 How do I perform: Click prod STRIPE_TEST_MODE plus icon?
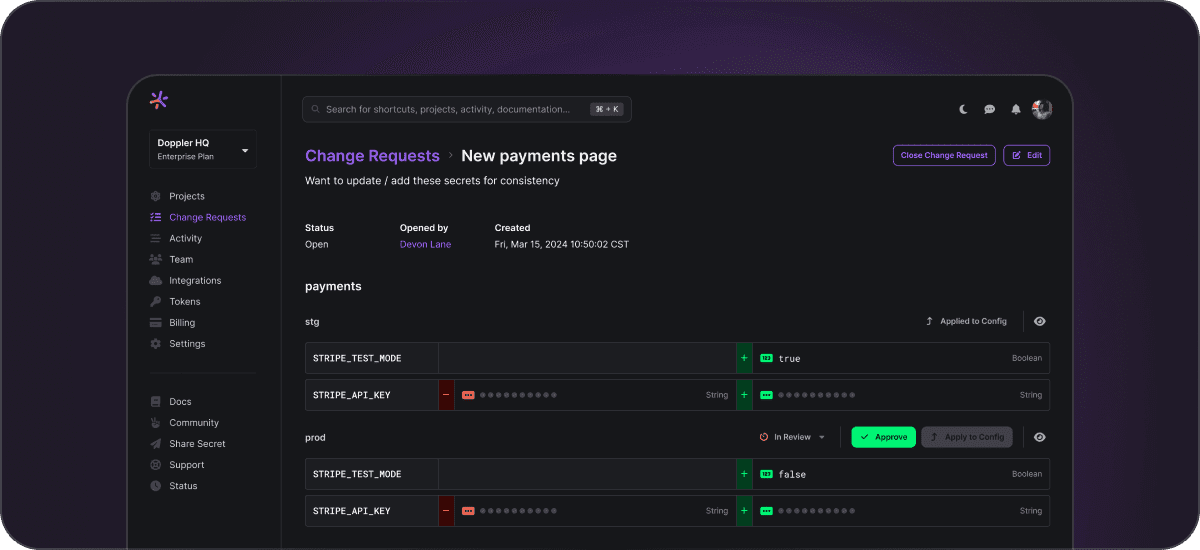(x=743, y=474)
